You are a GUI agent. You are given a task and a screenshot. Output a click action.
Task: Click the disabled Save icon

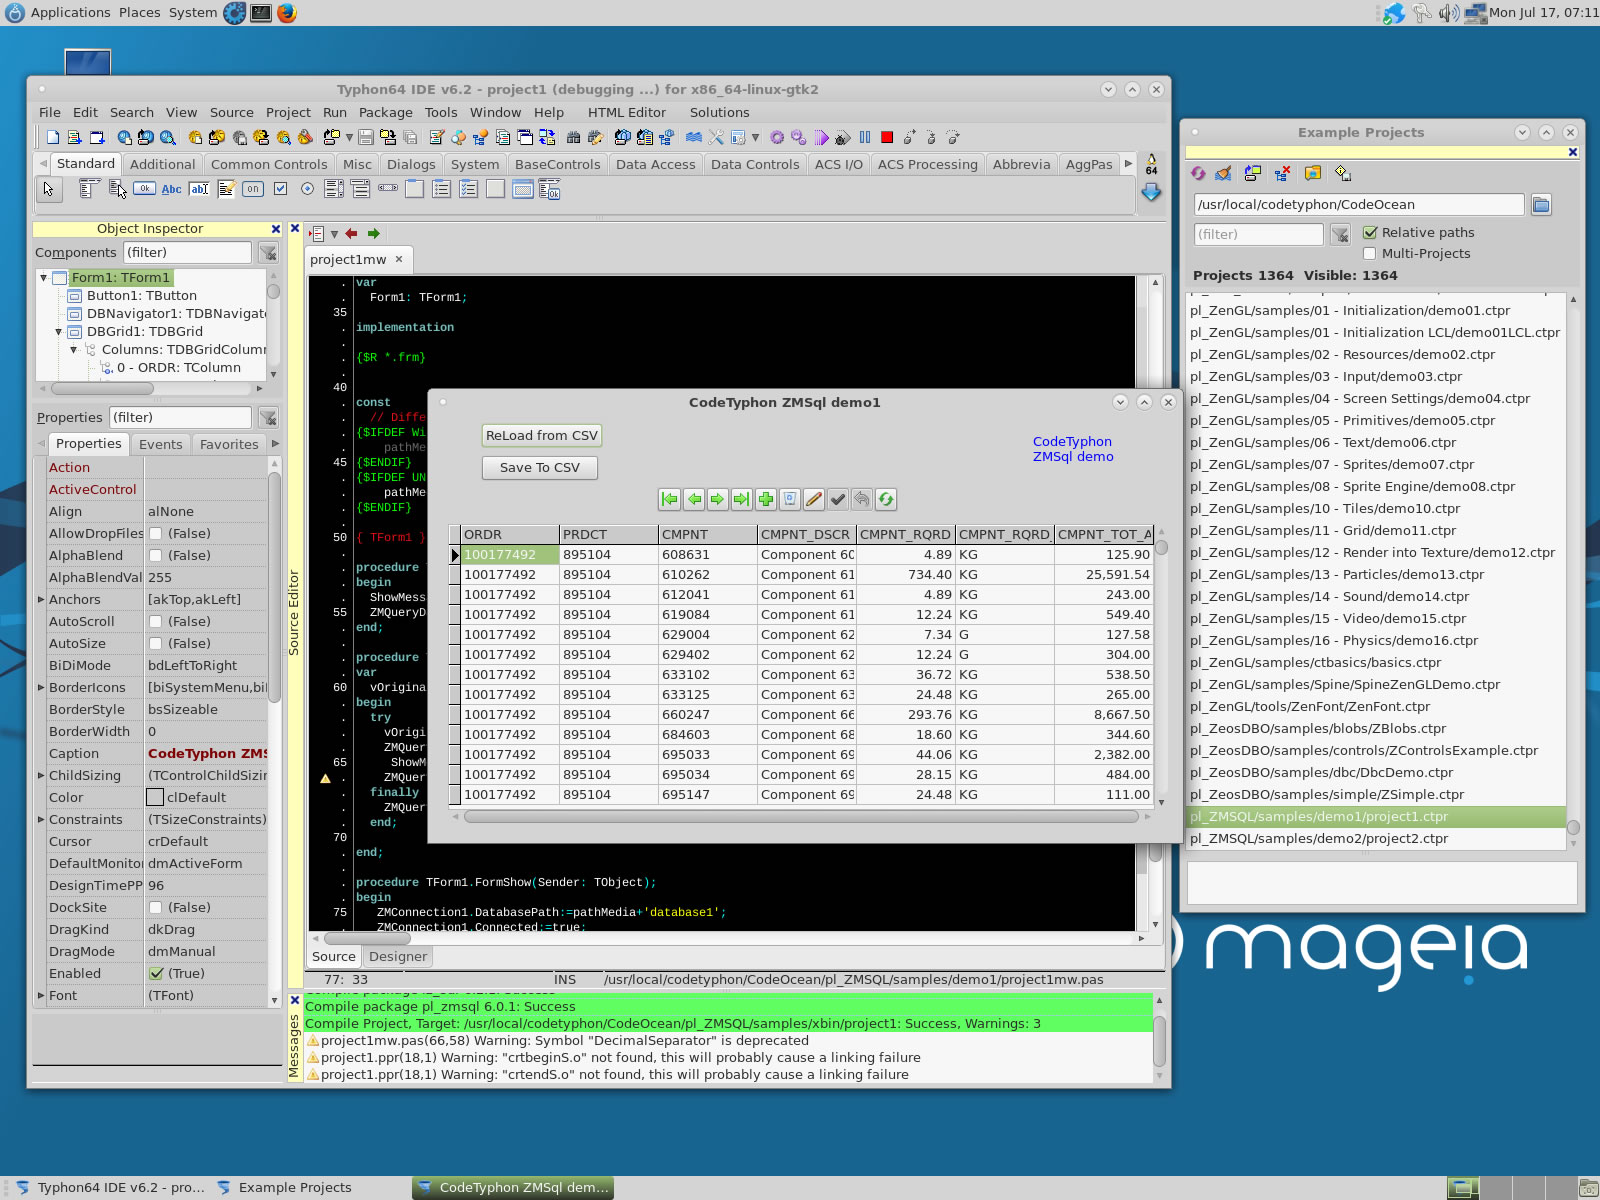[x=366, y=137]
